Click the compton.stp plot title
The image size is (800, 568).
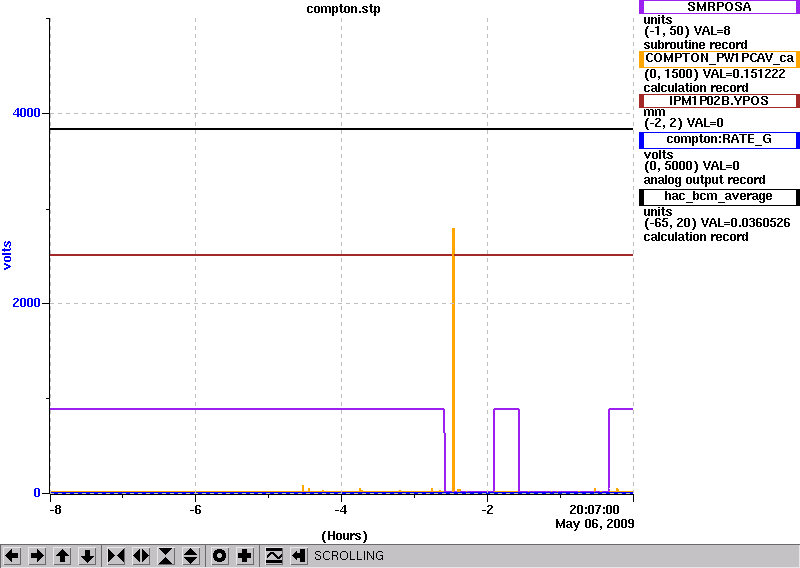343,9
